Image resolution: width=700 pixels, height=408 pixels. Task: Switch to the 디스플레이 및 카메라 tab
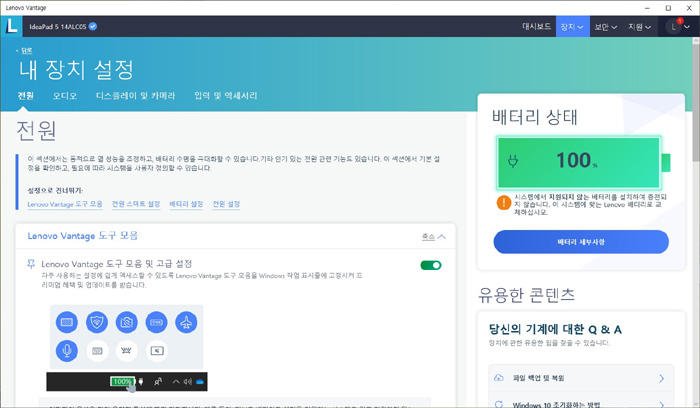click(x=135, y=96)
